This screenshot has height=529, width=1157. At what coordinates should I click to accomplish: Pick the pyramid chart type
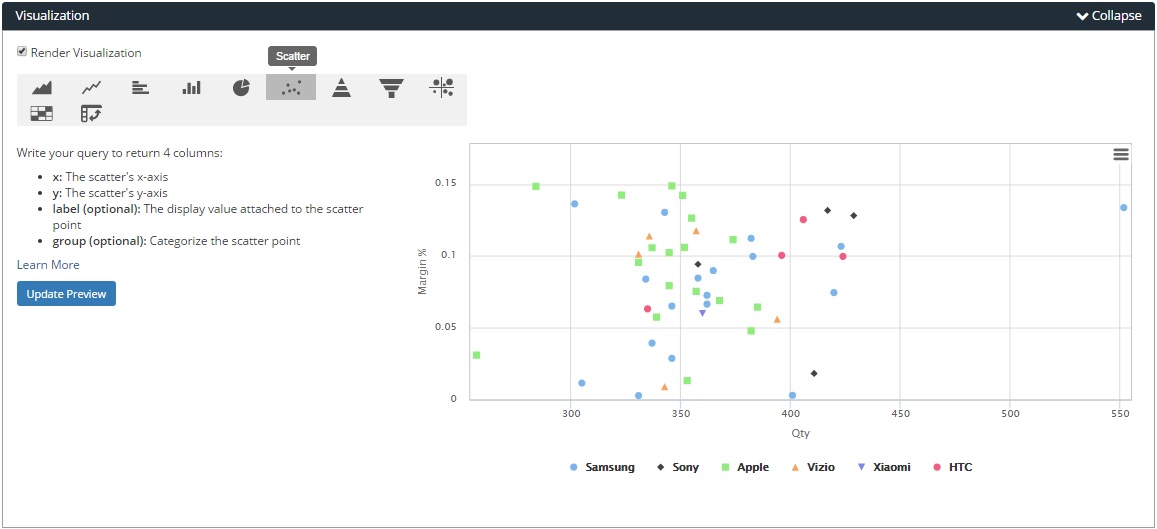[342, 88]
